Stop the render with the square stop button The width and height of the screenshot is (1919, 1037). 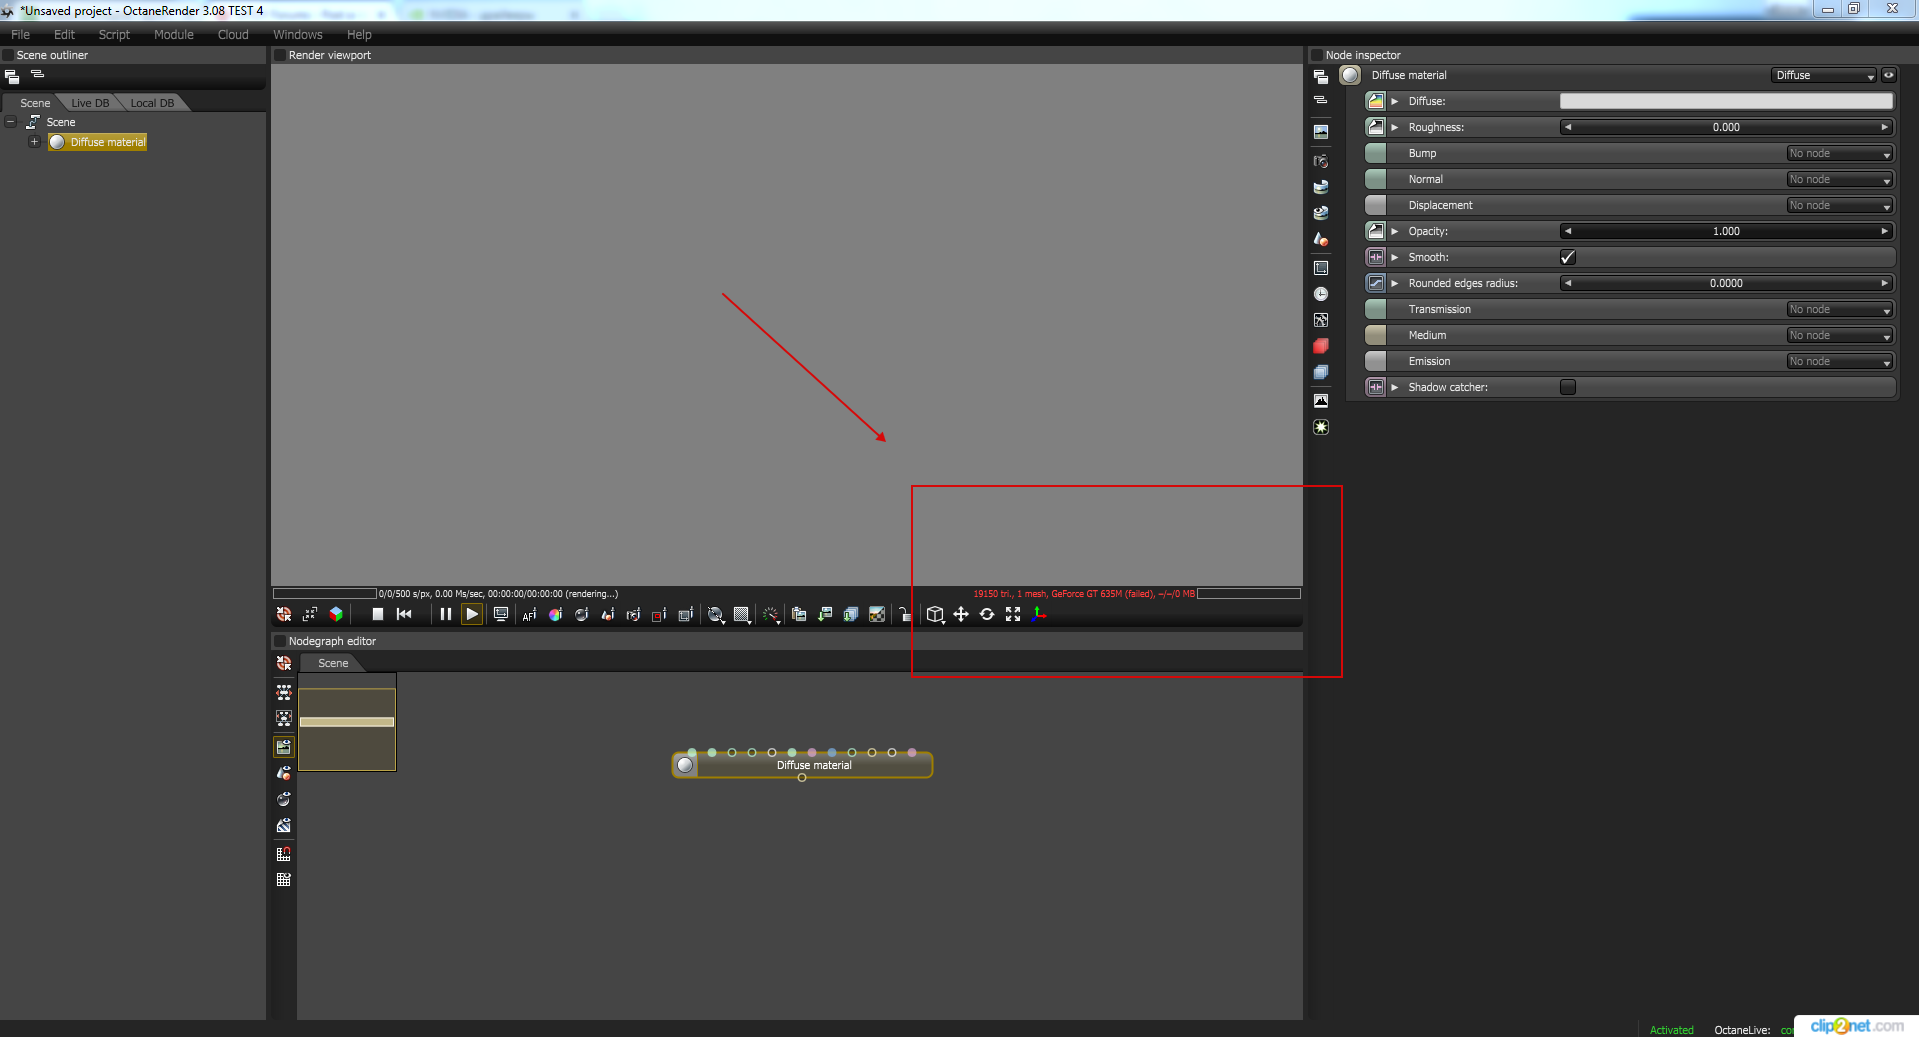[378, 614]
